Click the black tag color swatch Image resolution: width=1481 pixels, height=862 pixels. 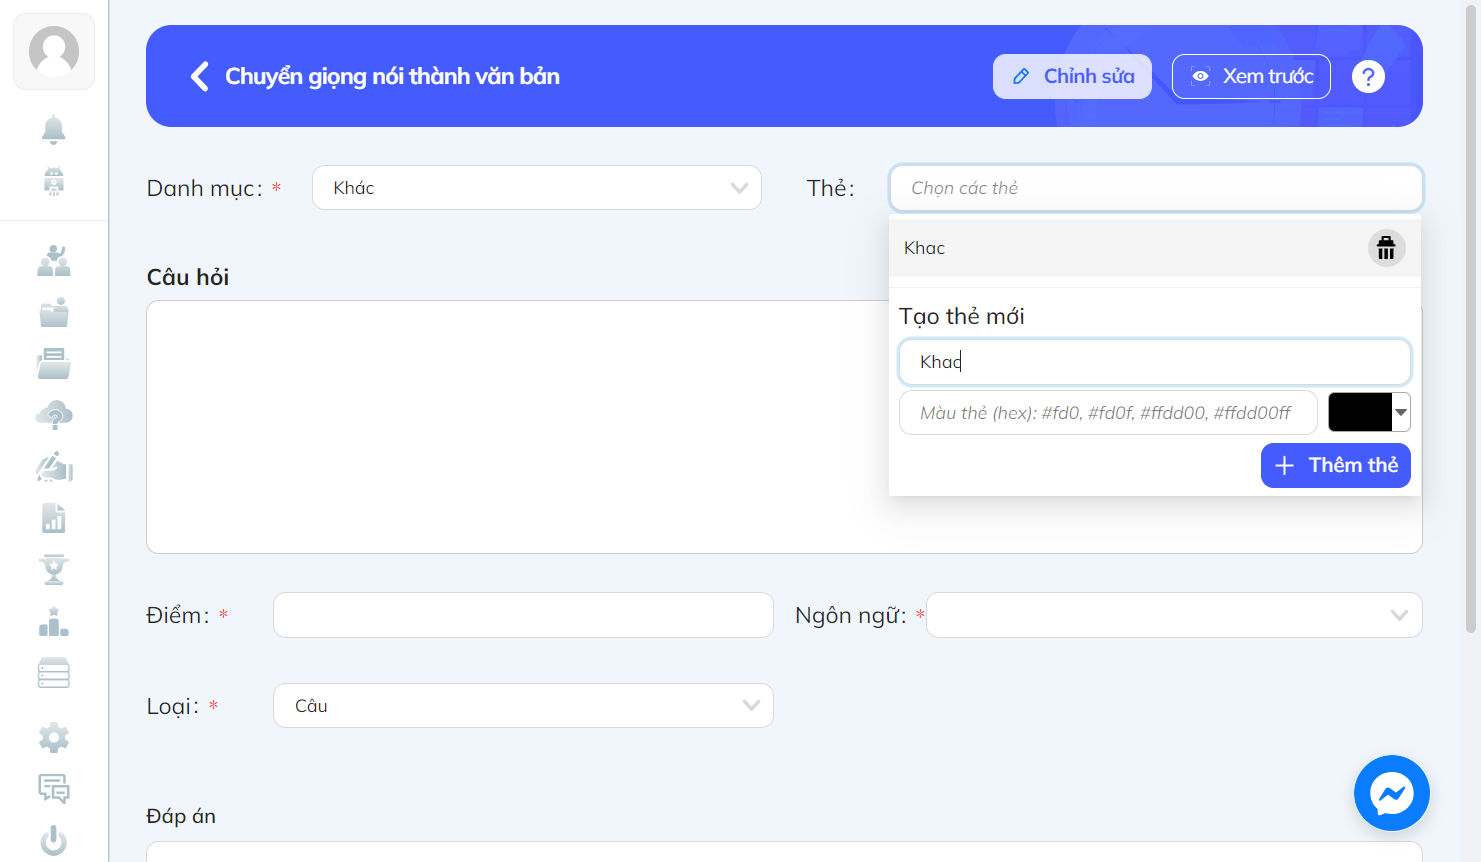pyautogui.click(x=1360, y=412)
